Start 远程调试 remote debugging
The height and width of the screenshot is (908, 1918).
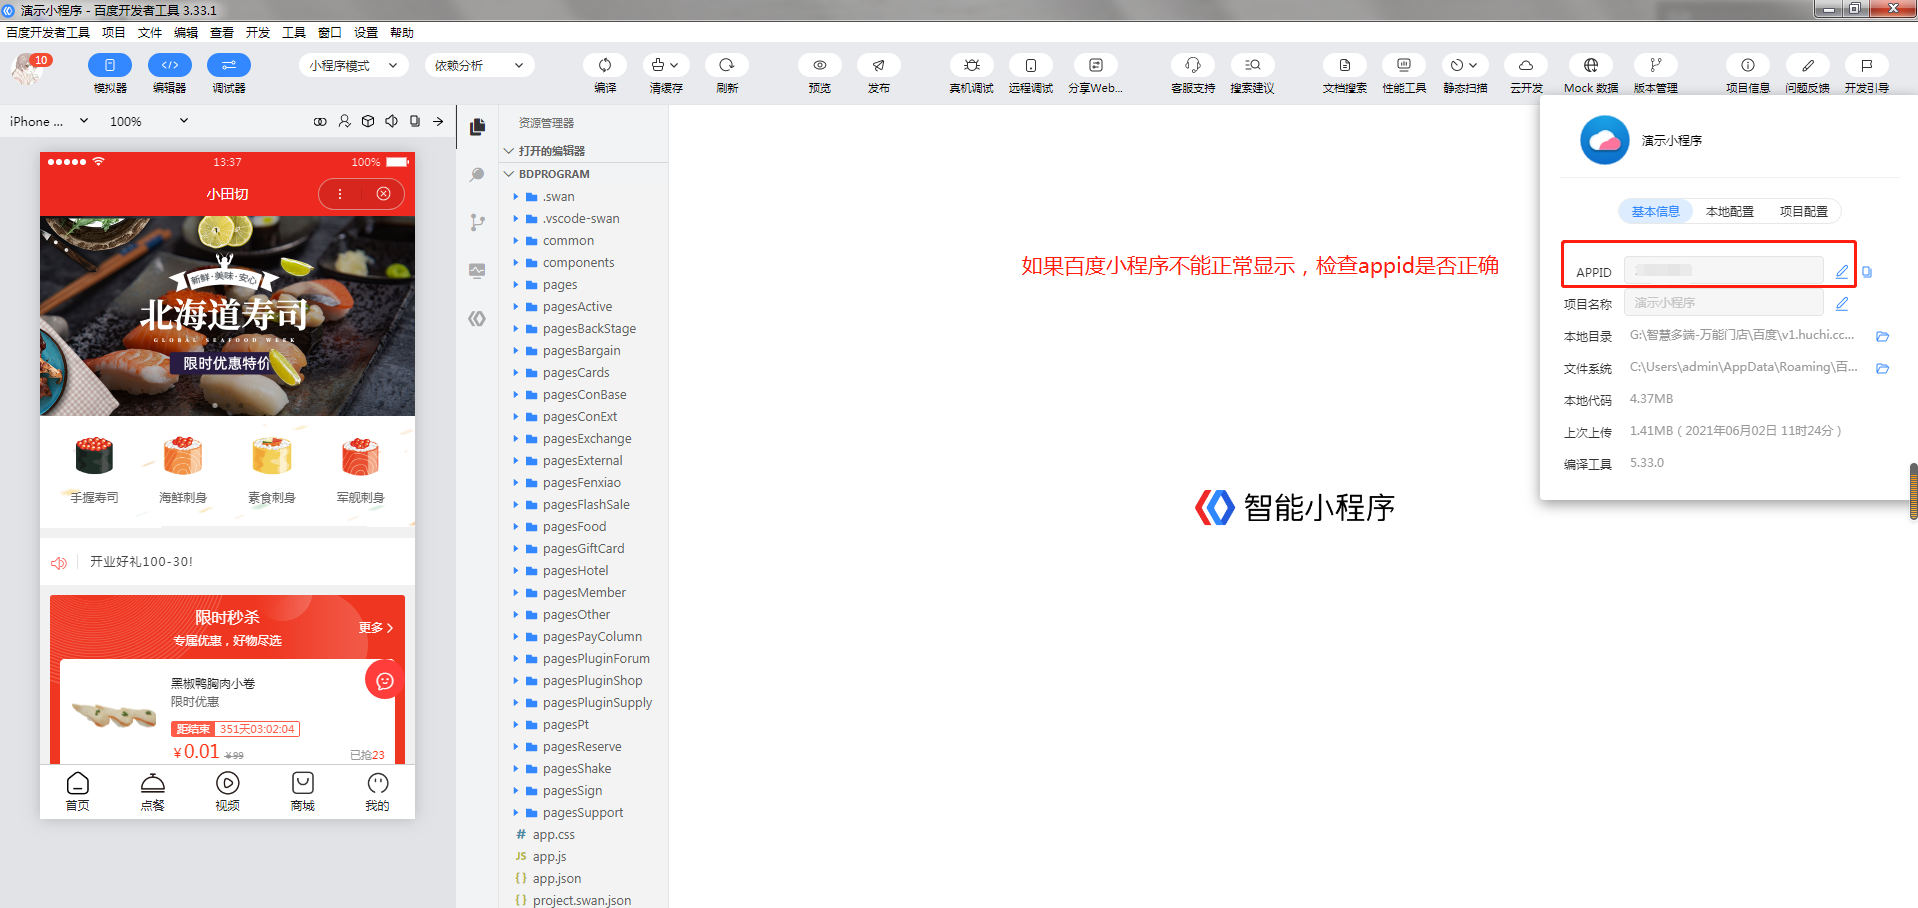coord(1031,65)
